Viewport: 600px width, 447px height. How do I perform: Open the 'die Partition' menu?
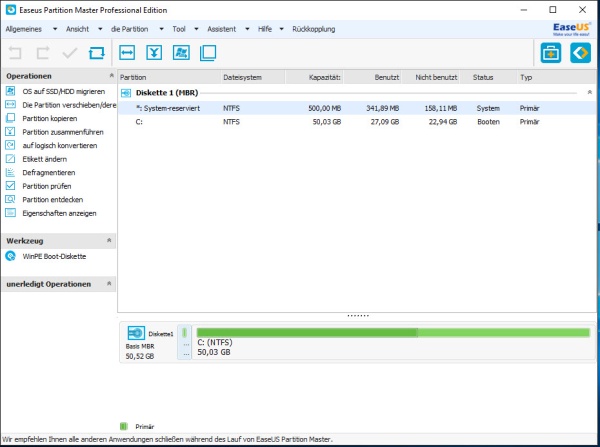point(129,29)
